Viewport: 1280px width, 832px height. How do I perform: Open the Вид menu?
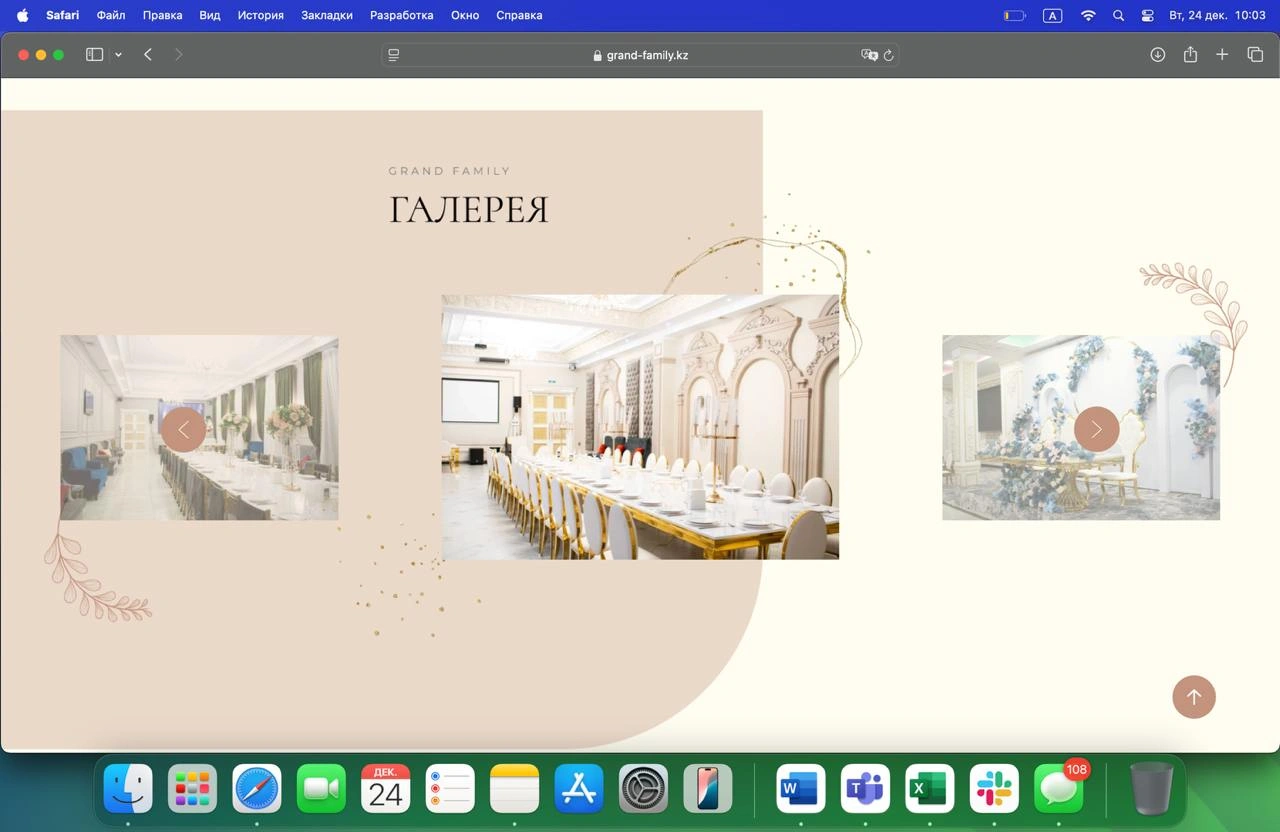coord(210,15)
